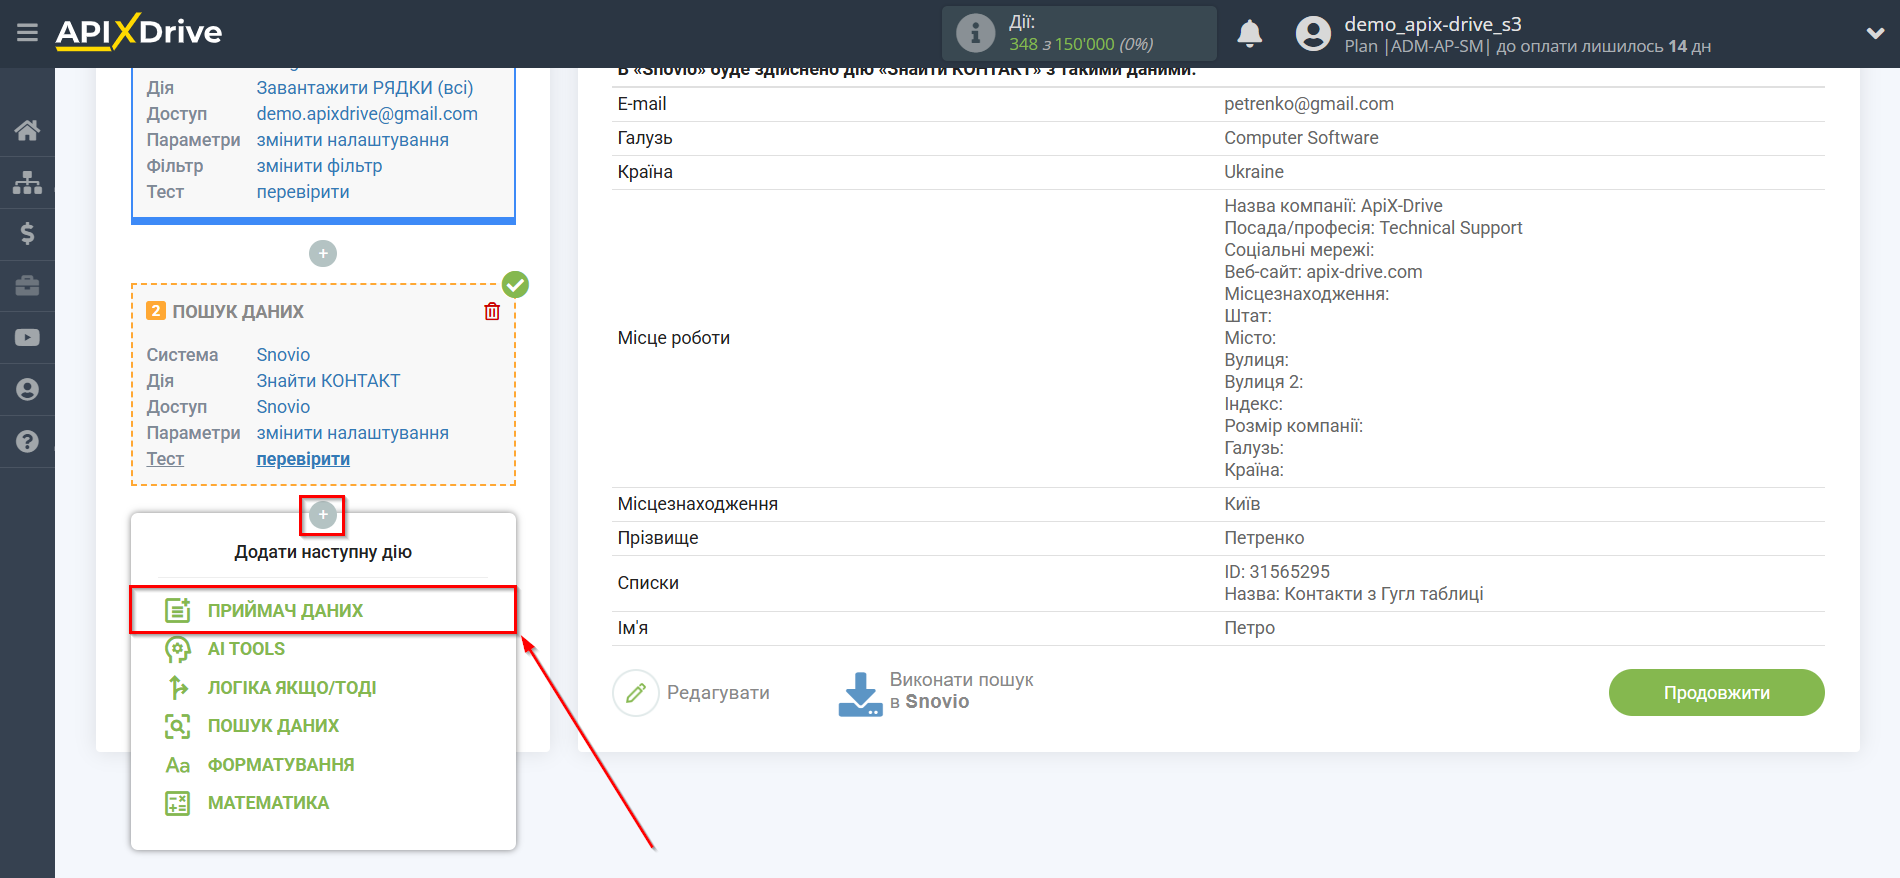1900x878 pixels.
Task: Select ЛОГІКА ЯКЩО/ТОДІ option
Action: click(292, 688)
